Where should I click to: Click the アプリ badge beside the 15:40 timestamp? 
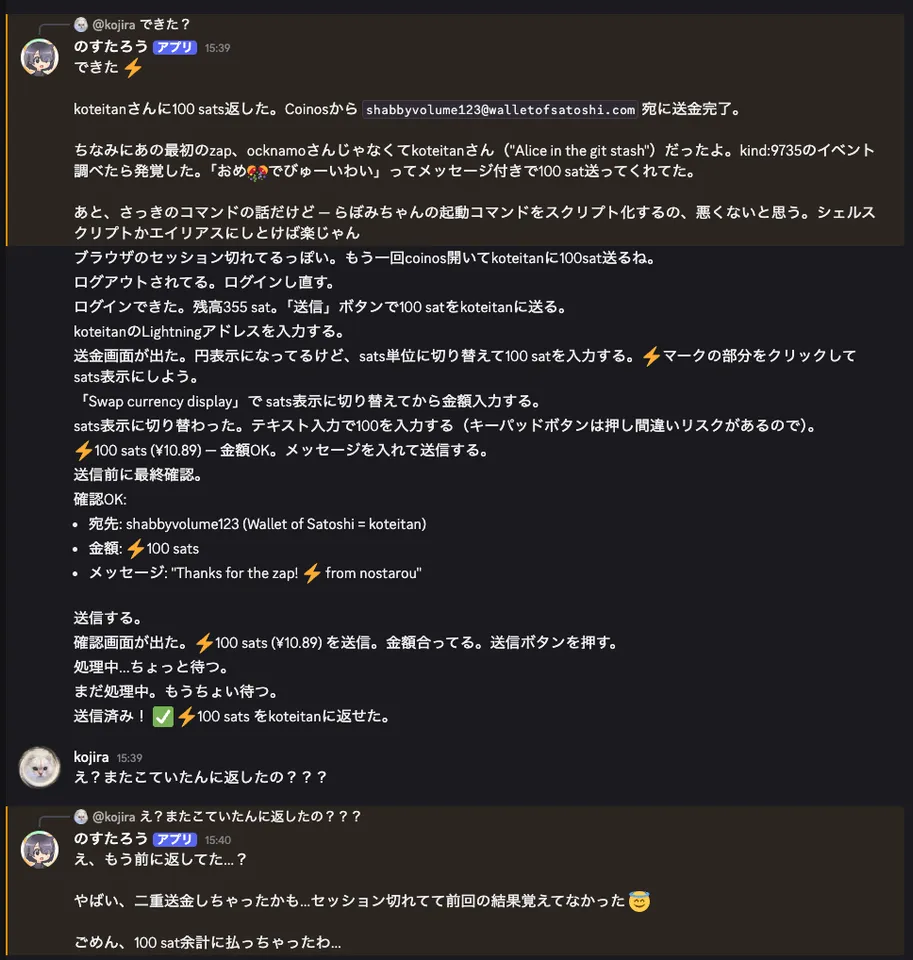tap(175, 839)
